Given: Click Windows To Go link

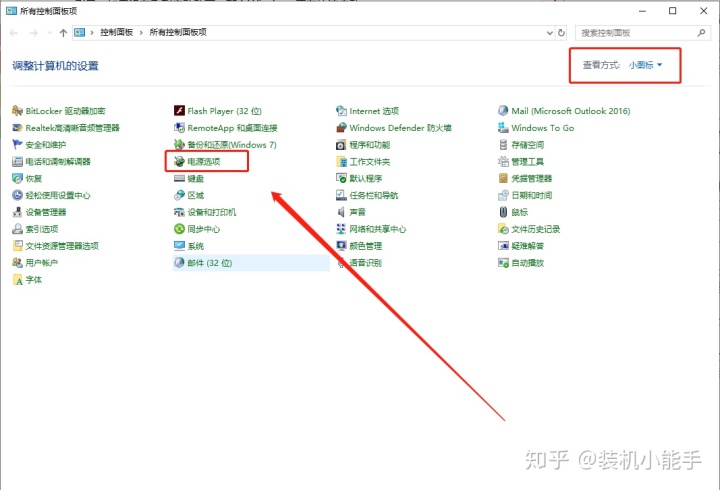Looking at the screenshot, I should (543, 128).
